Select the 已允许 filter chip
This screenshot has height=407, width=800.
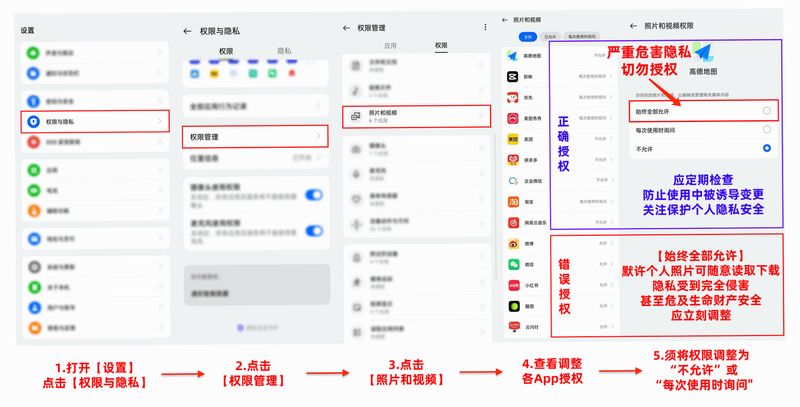pos(550,37)
